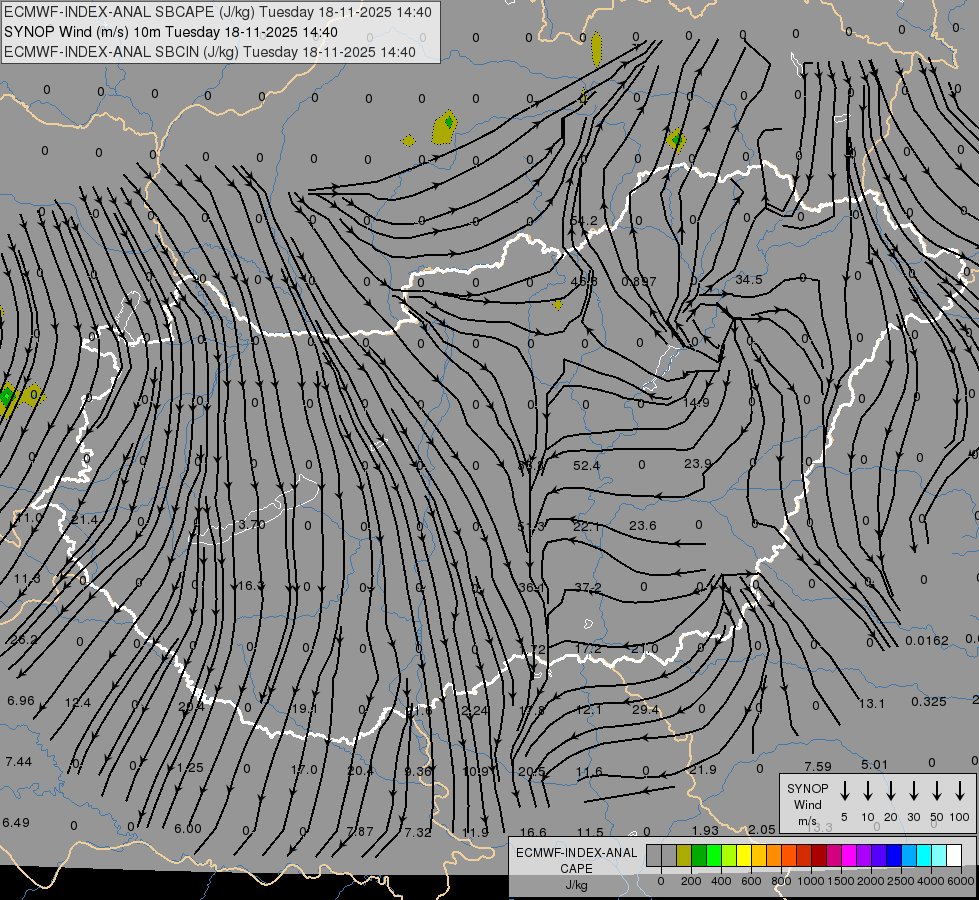Click the 5 m/s wind arrow in legend
Image resolution: width=979 pixels, height=900 pixels.
click(x=845, y=791)
